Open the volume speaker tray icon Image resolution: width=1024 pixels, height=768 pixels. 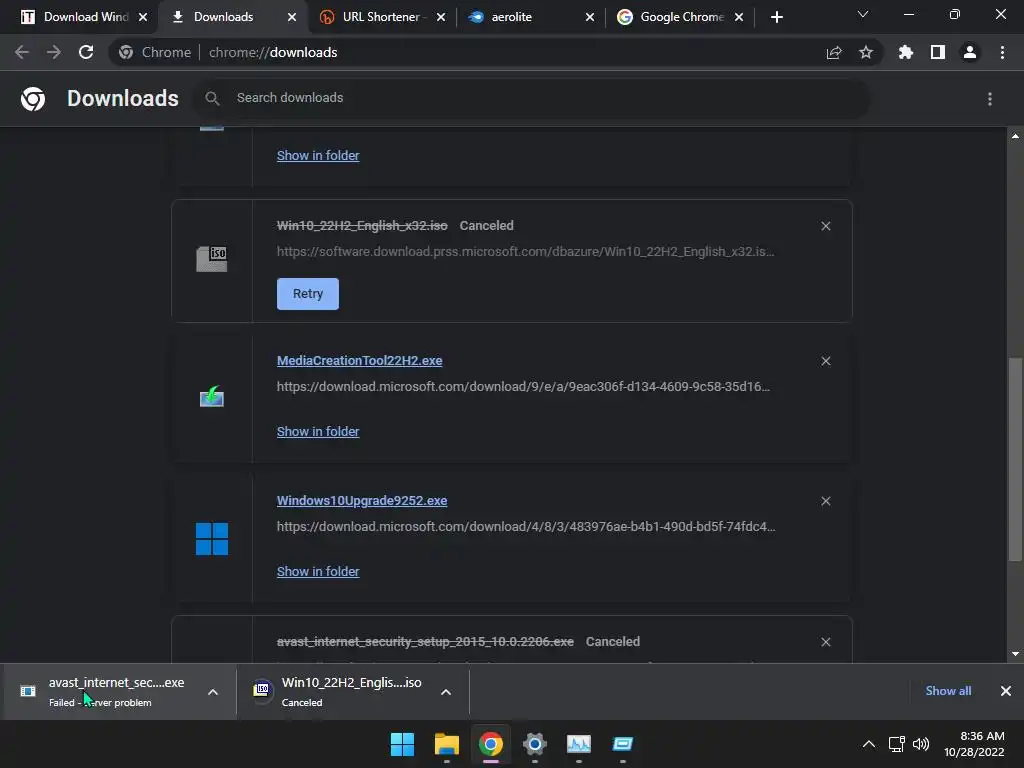click(921, 744)
